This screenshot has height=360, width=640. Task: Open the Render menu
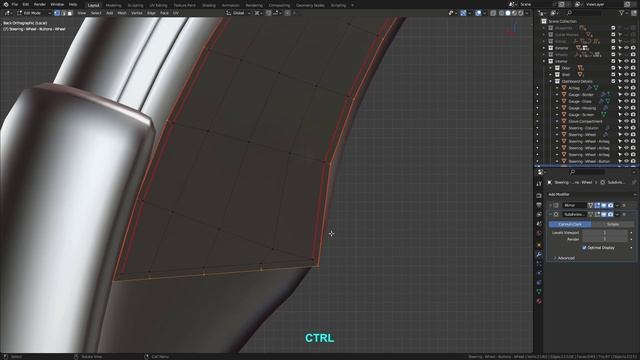pos(40,4)
